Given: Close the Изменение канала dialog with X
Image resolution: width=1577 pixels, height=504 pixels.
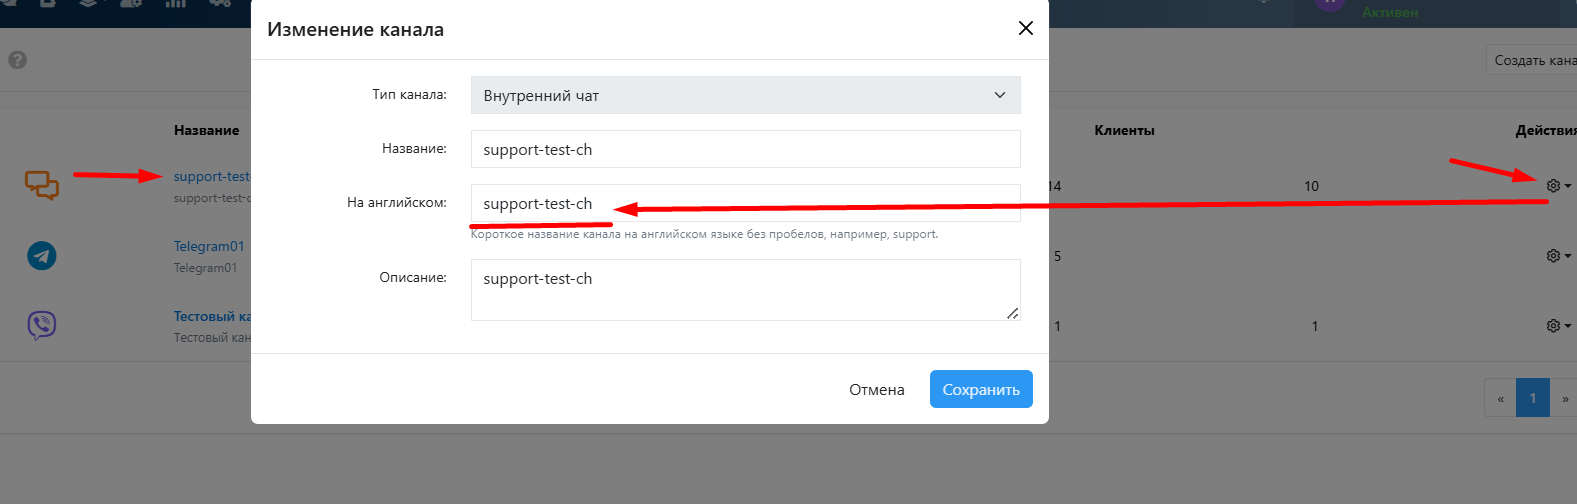Looking at the screenshot, I should tap(1025, 28).
